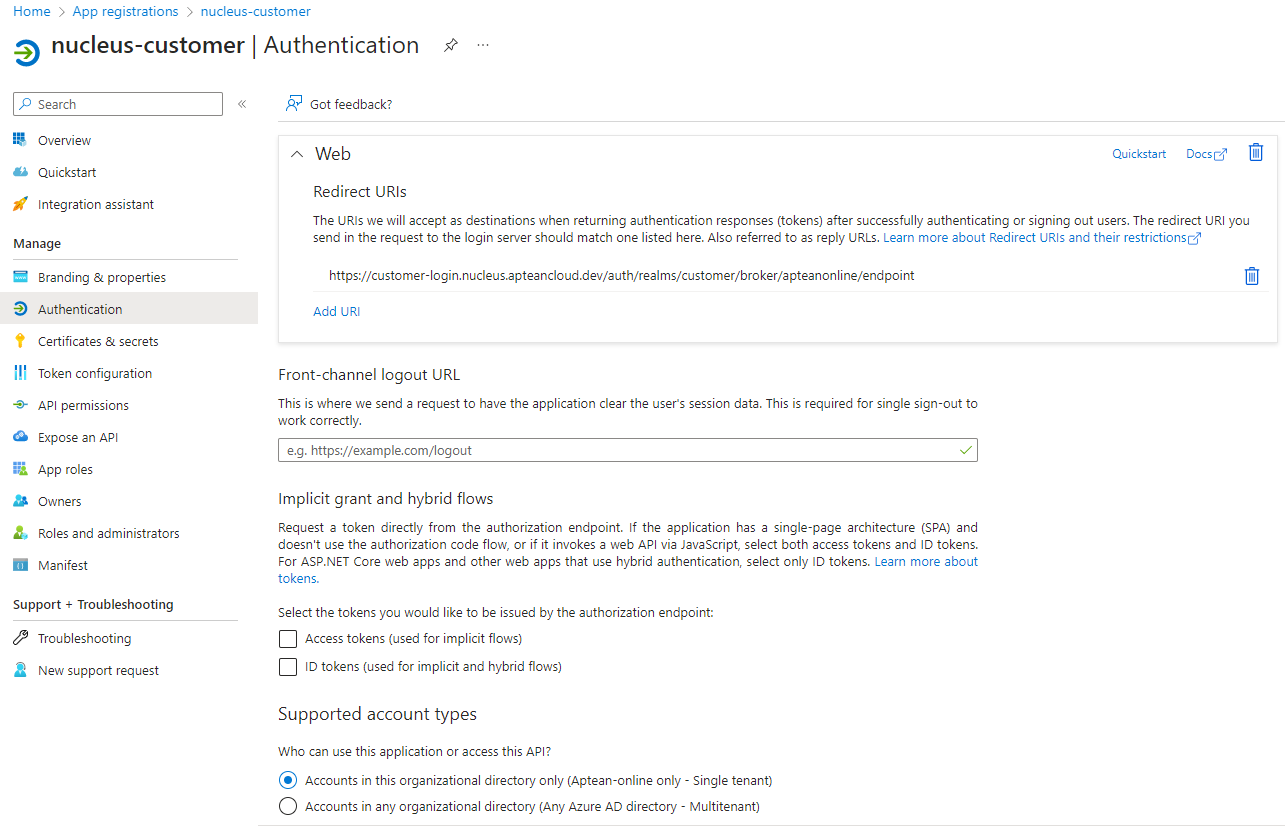This screenshot has width=1285, height=836.
Task: Click the Quickstart cloud icon in the sidebar
Action: [x=20, y=172]
